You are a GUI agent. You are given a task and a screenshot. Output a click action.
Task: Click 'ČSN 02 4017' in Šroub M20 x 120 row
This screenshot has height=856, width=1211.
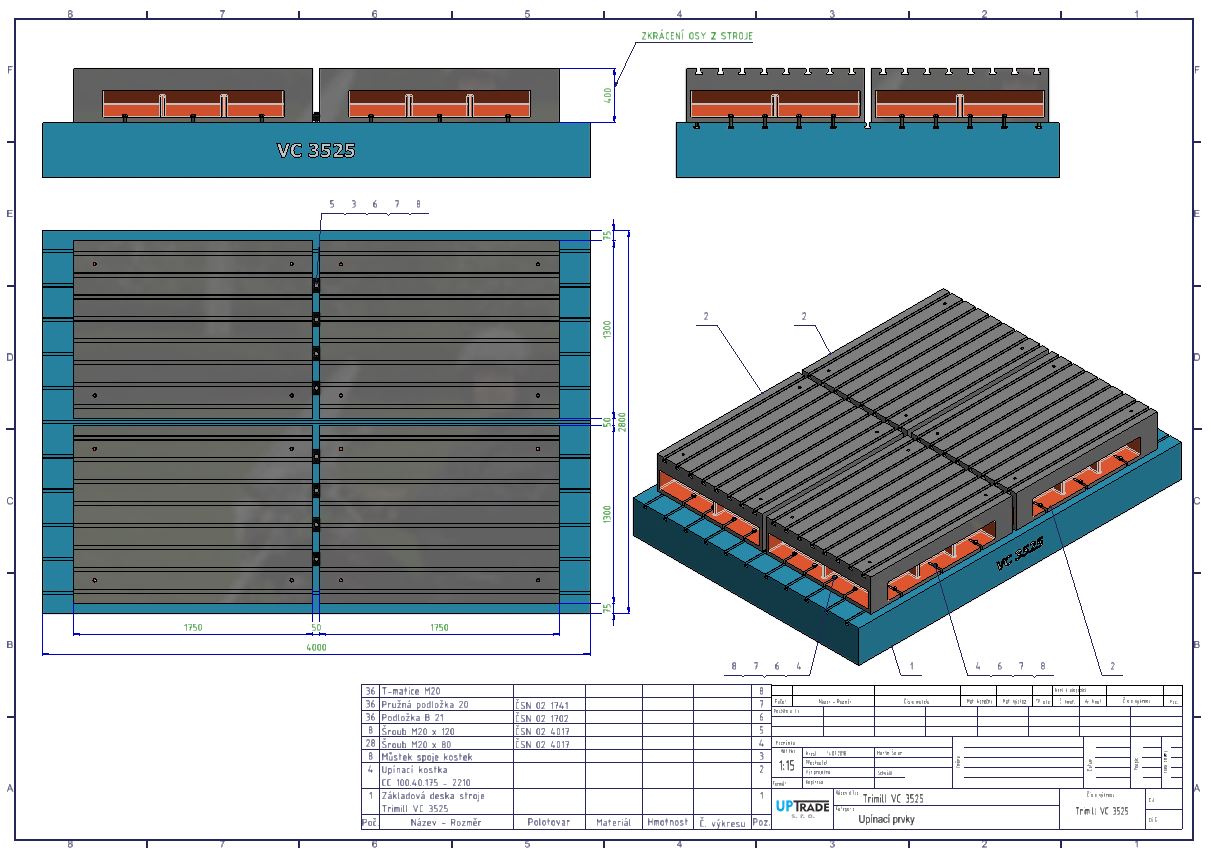(x=541, y=730)
